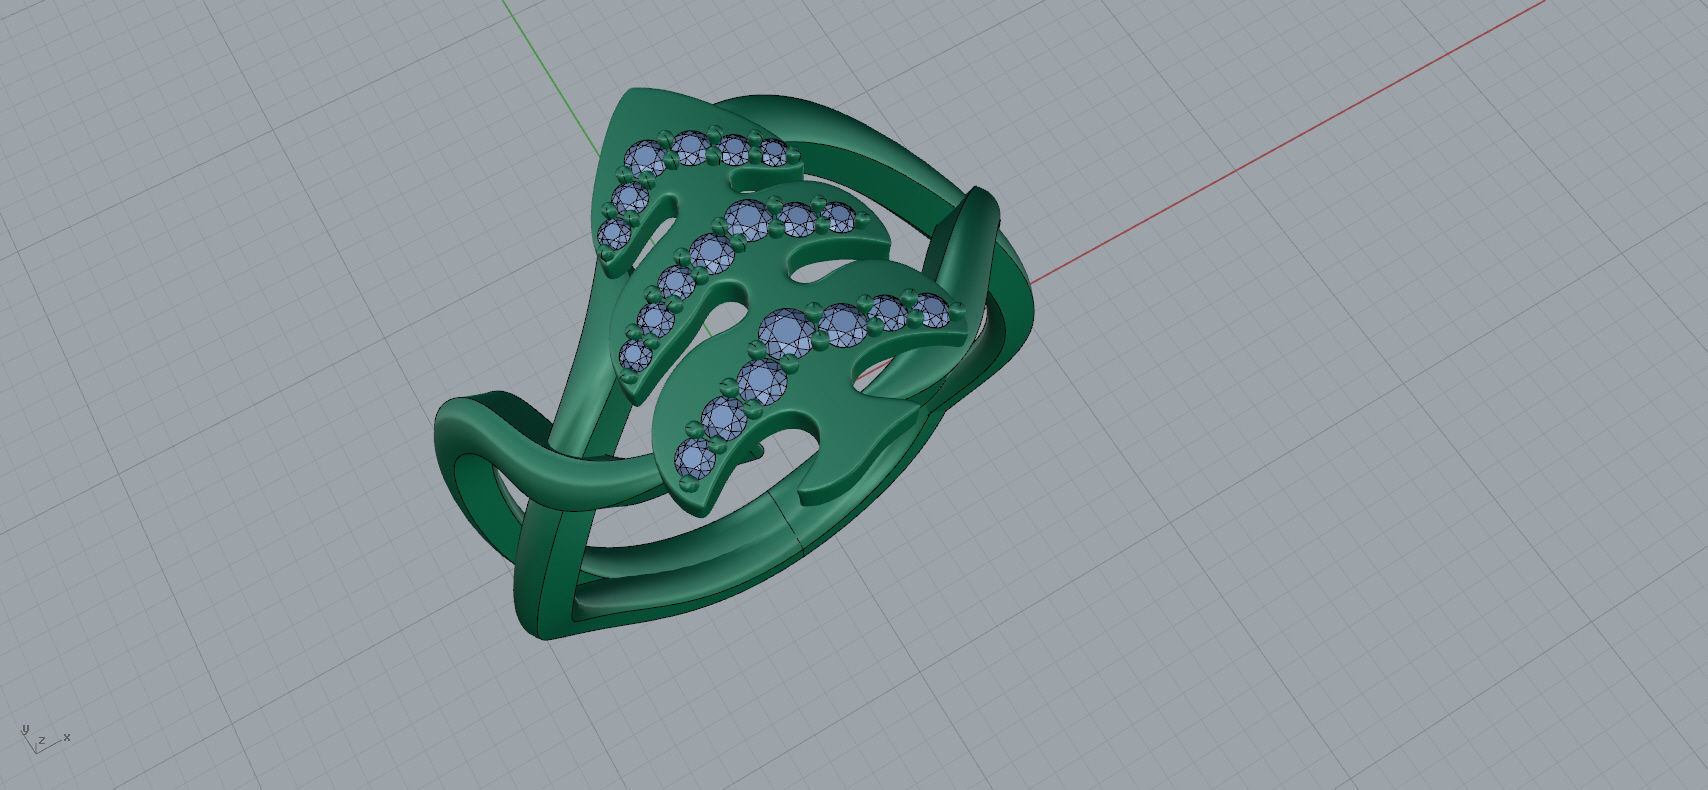Select the largest gemstone on the leaf ring
1708x790 pixels.
[786, 334]
